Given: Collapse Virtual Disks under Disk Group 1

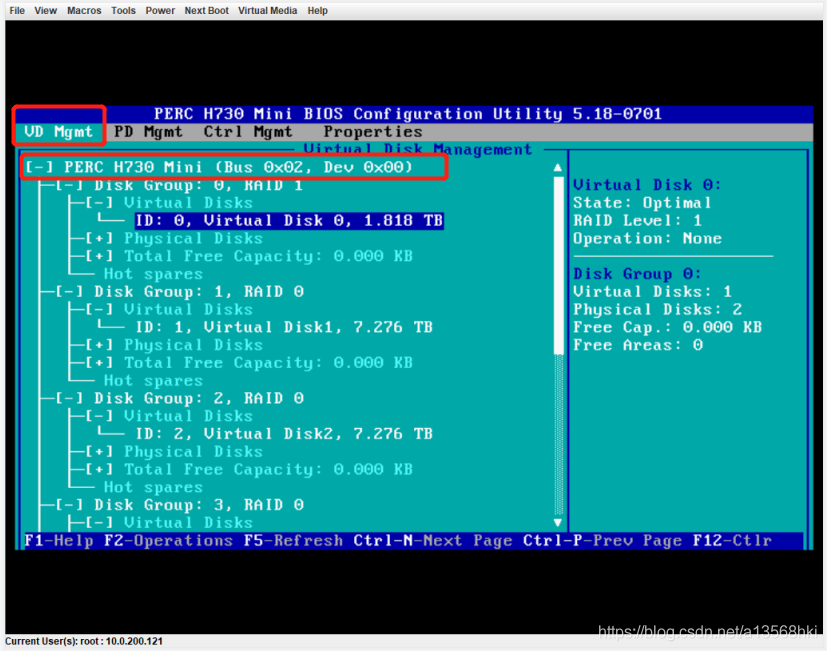Looking at the screenshot, I should (x=99, y=310).
